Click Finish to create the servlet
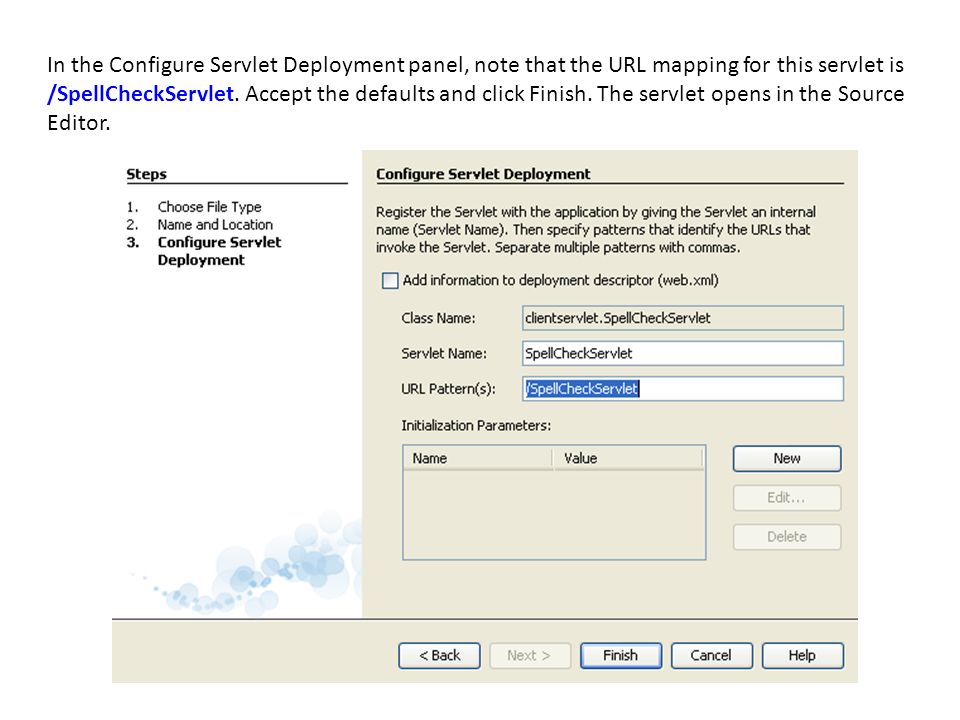This screenshot has width=960, height=720. coord(621,656)
